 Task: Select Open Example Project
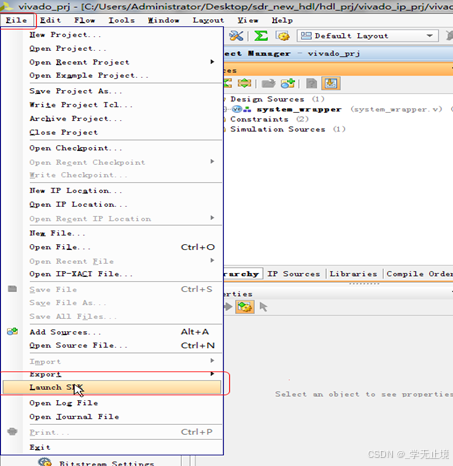[112, 75]
